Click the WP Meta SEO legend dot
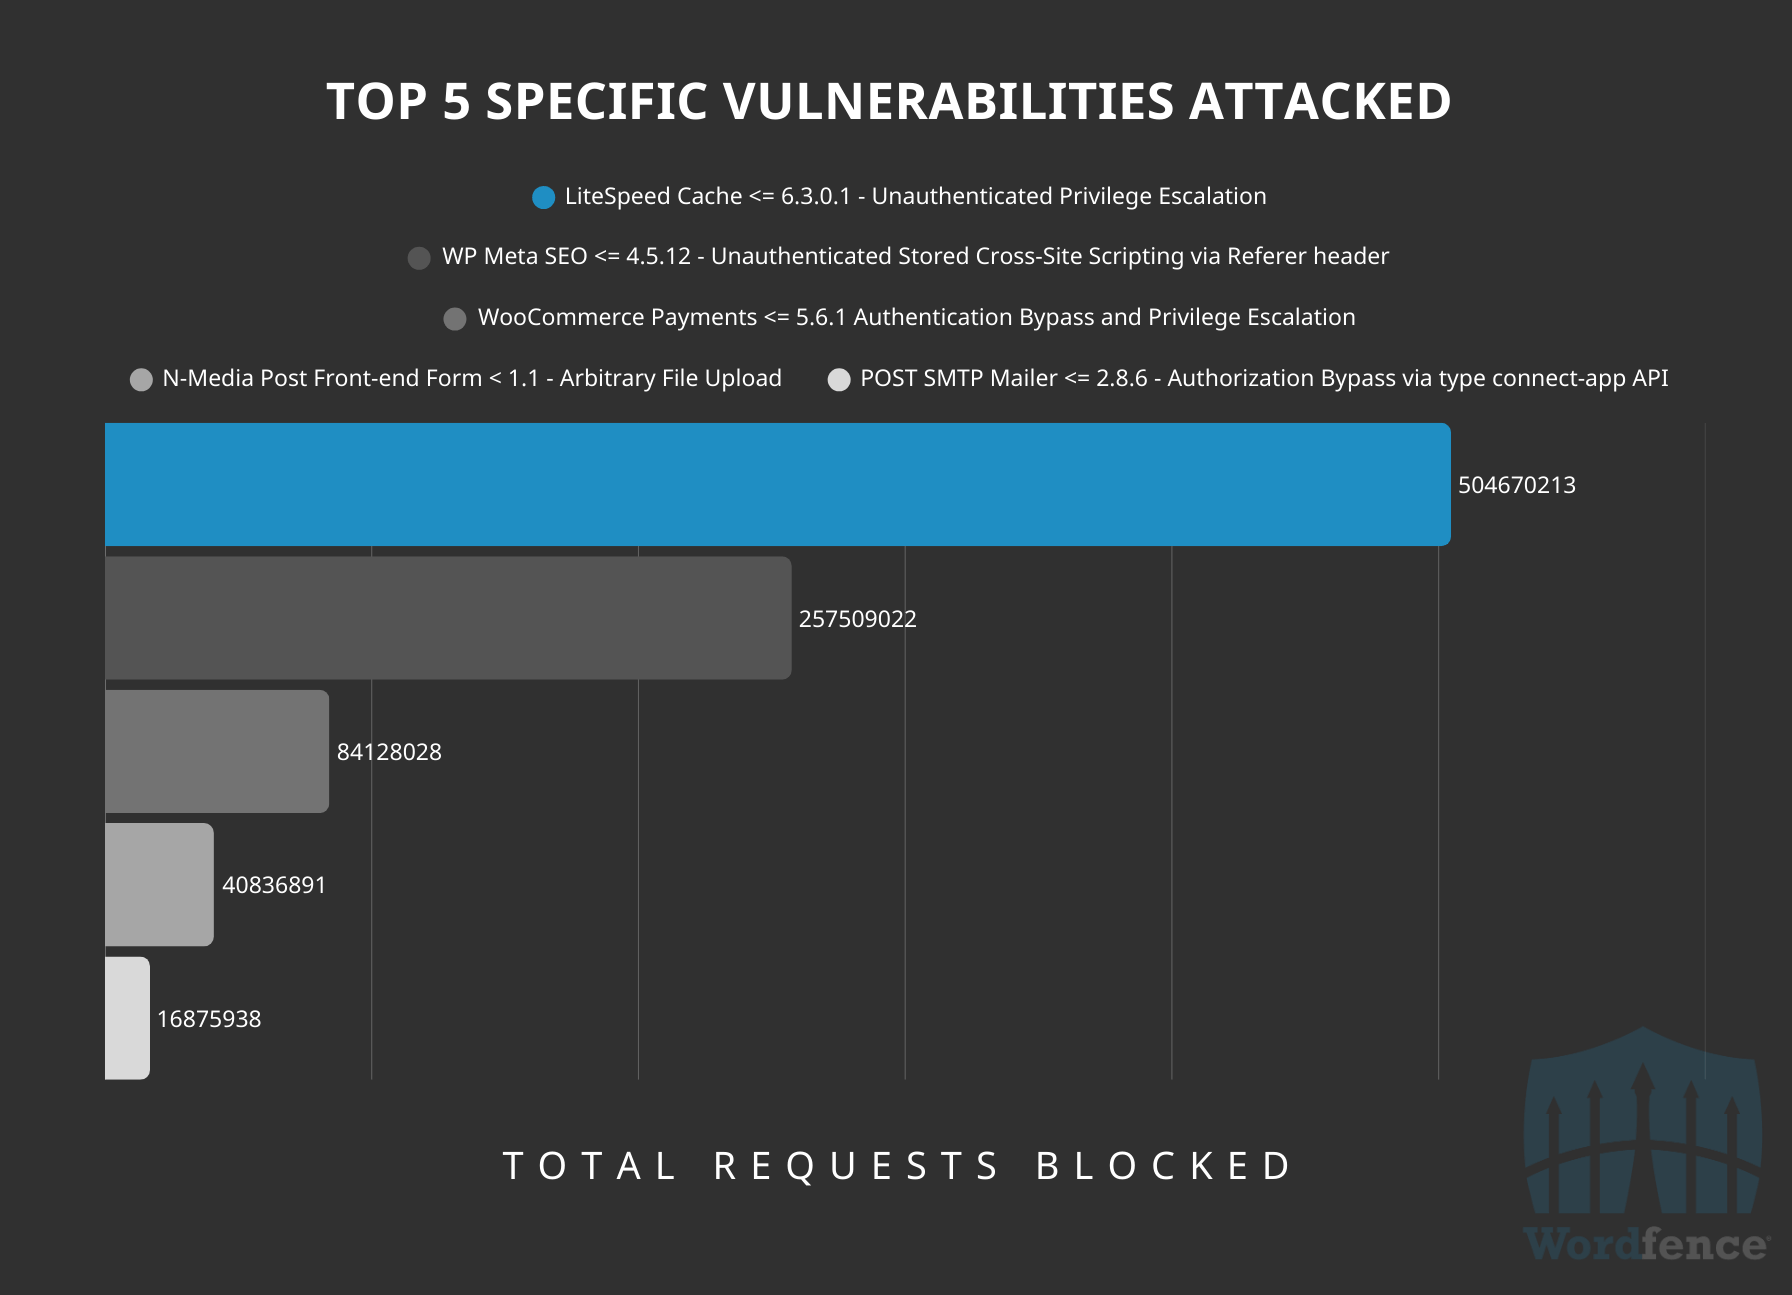Viewport: 1792px width, 1295px height. (x=420, y=258)
